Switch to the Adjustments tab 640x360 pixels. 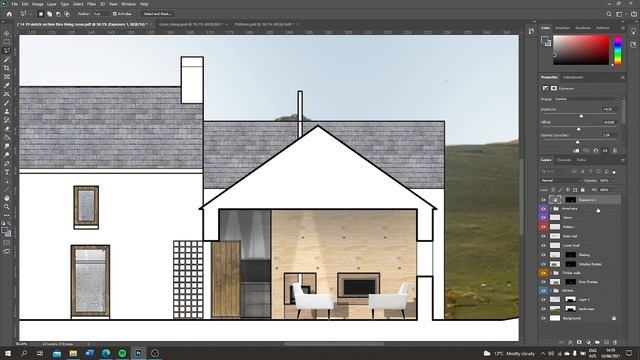(x=573, y=77)
